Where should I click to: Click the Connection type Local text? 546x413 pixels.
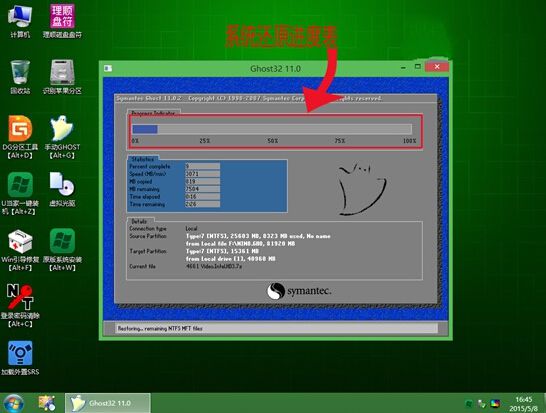coord(192,229)
